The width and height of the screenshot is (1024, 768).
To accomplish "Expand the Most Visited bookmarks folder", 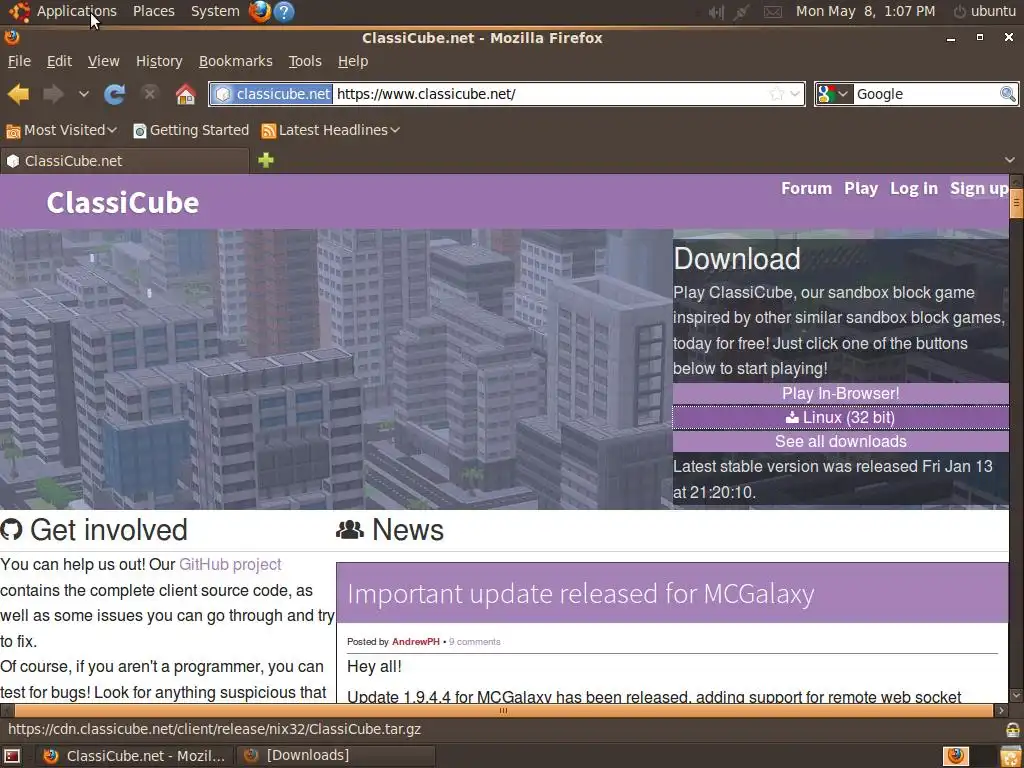I will tap(61, 130).
